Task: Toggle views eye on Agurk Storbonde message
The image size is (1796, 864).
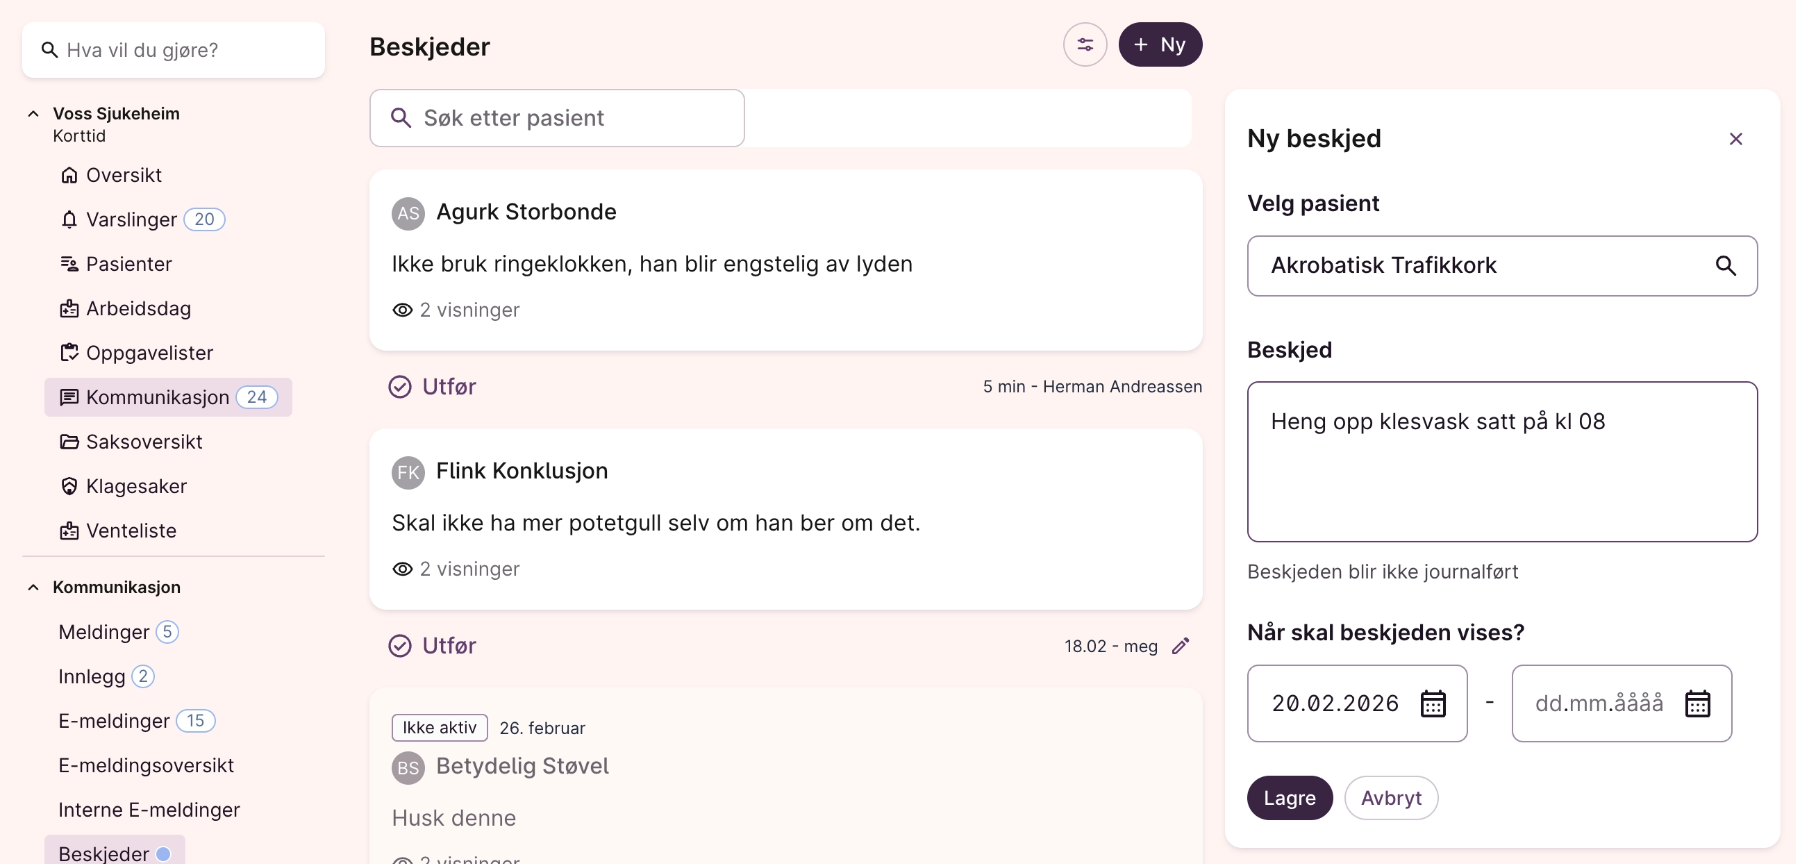Action: pos(403,310)
